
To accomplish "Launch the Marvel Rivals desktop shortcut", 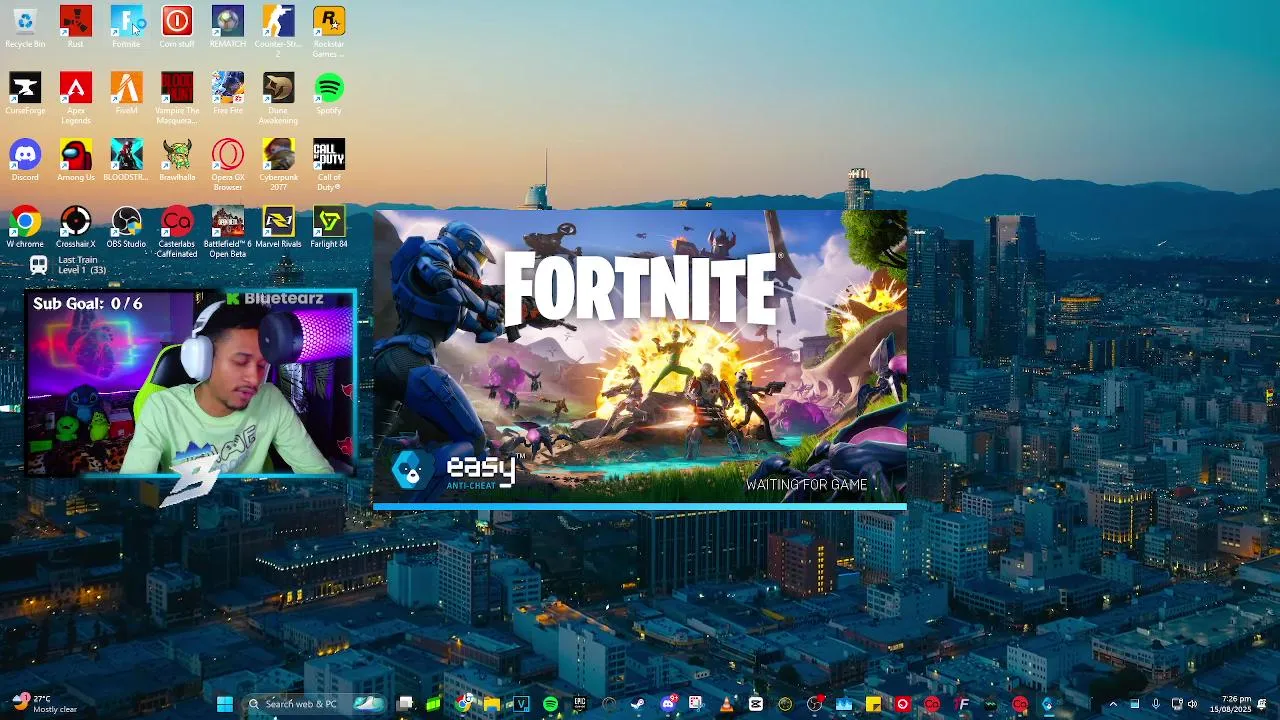I will 278,227.
